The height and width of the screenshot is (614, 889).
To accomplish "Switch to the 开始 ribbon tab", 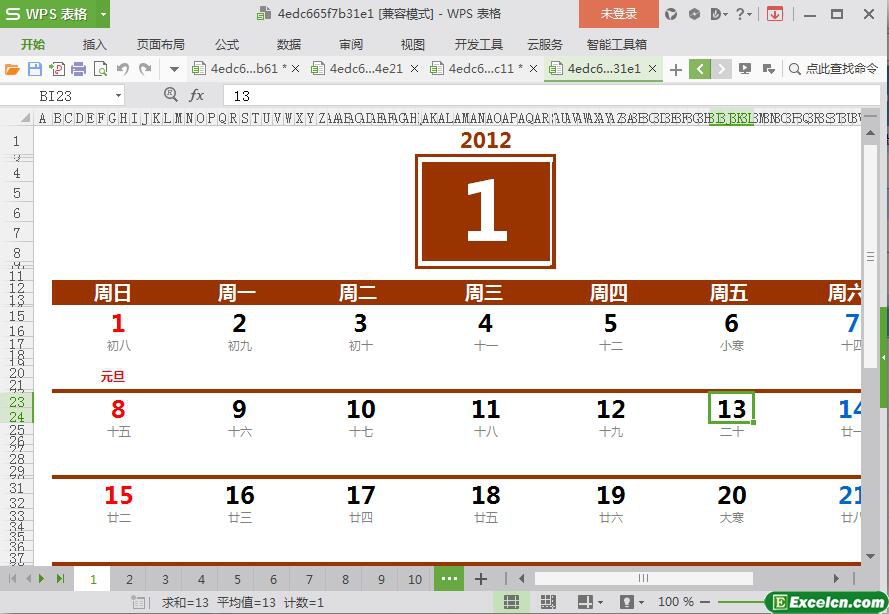I will (33, 44).
